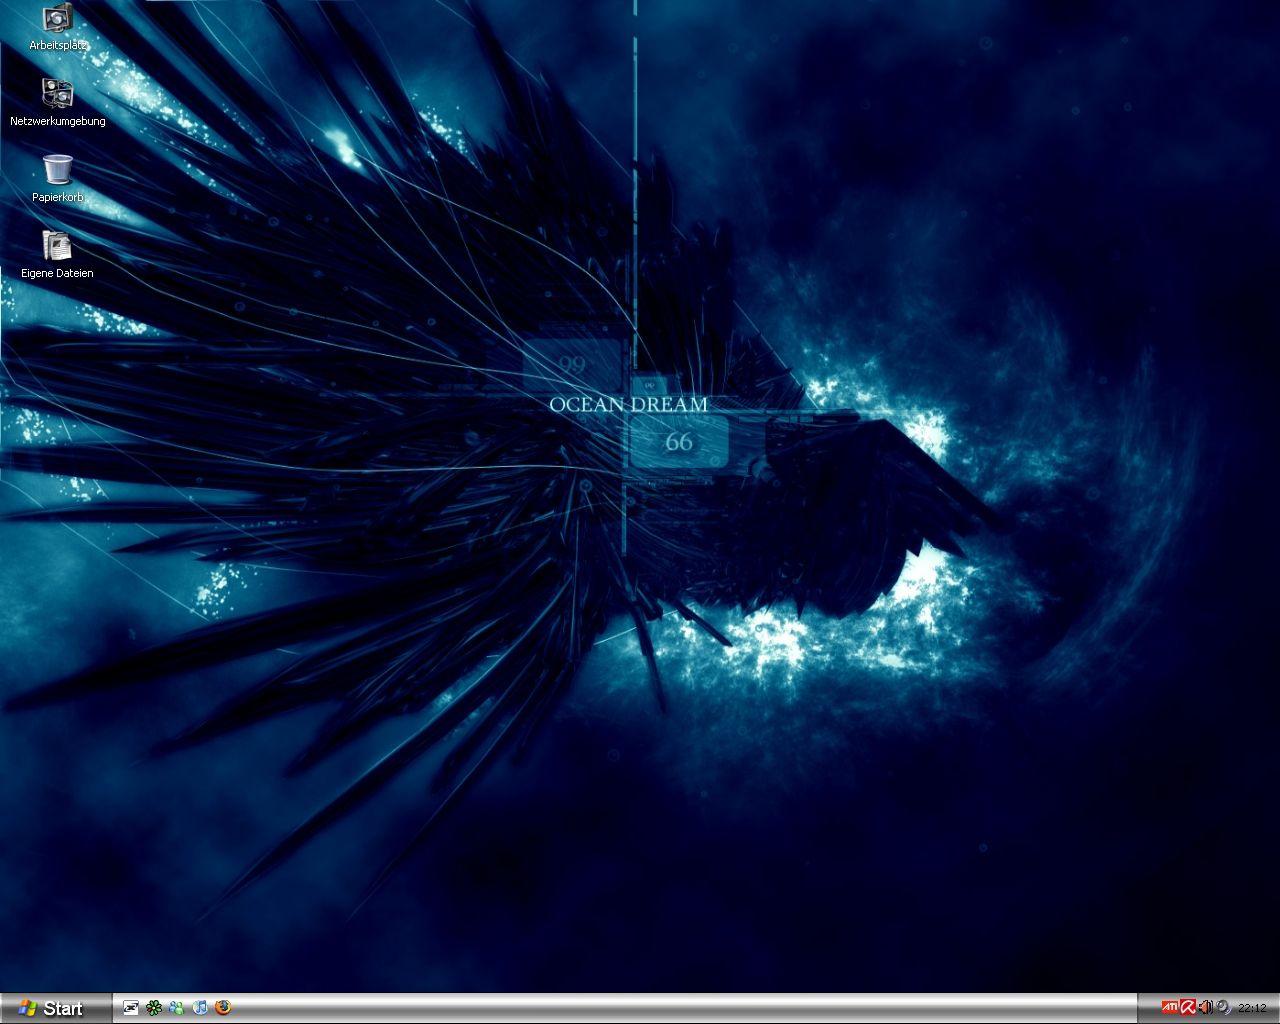Click the Avira red umbrella tray icon
Screen dimensions: 1280x1024
(1187, 1007)
